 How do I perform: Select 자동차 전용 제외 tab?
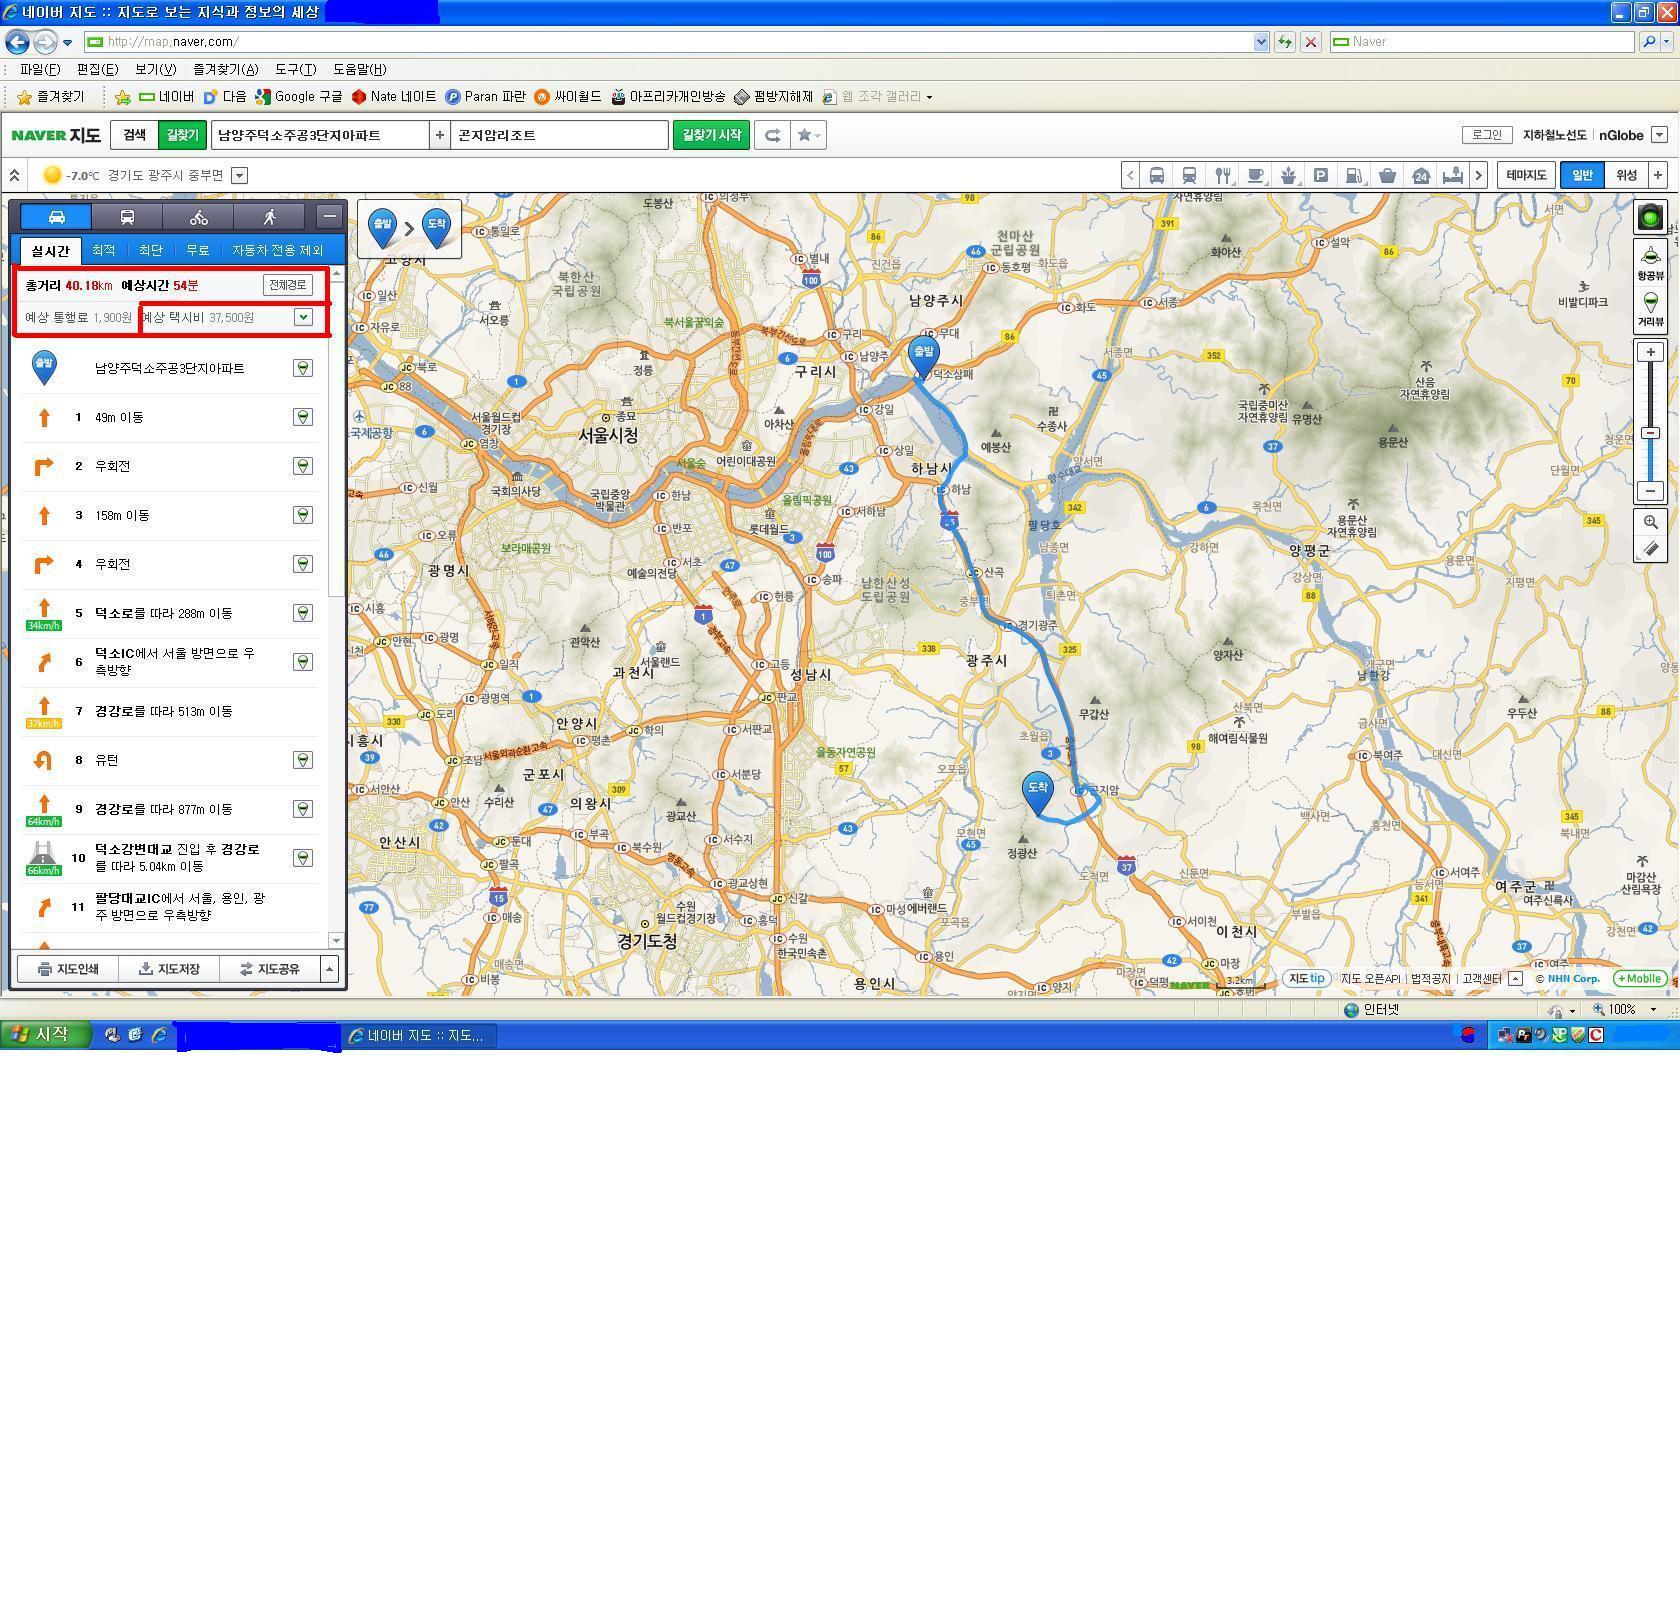point(277,250)
